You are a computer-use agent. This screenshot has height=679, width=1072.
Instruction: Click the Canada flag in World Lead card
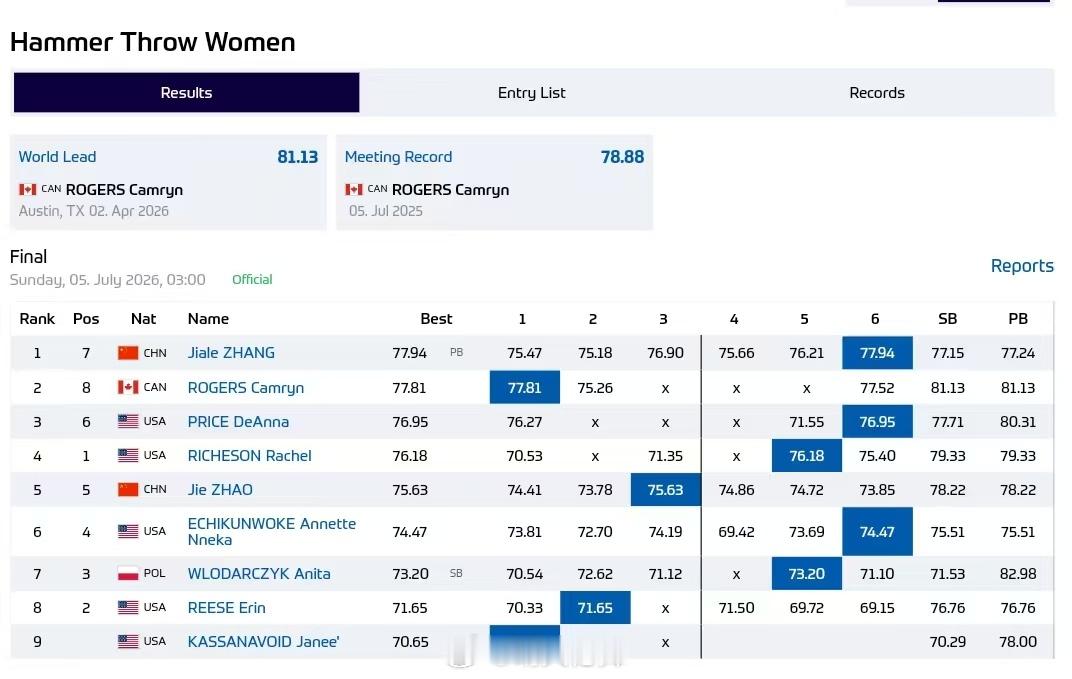click(x=27, y=189)
